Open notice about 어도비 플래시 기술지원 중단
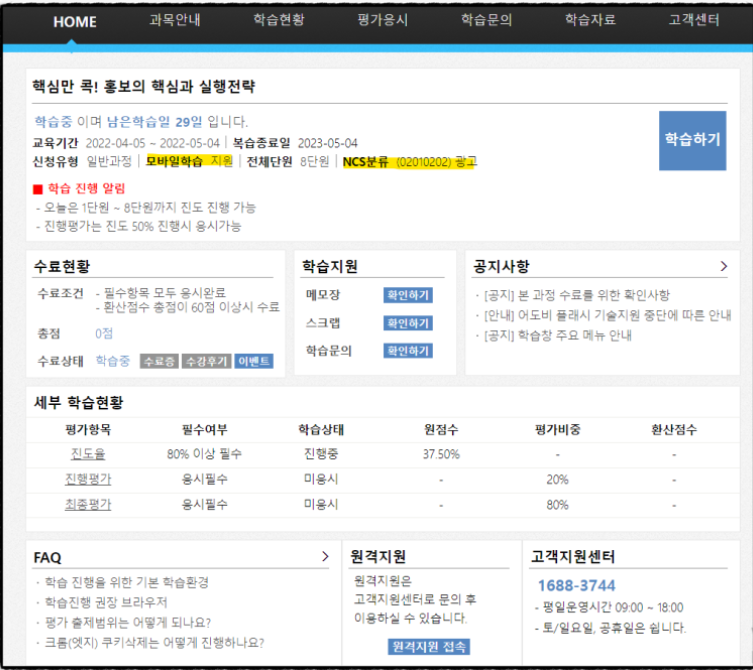 point(607,315)
